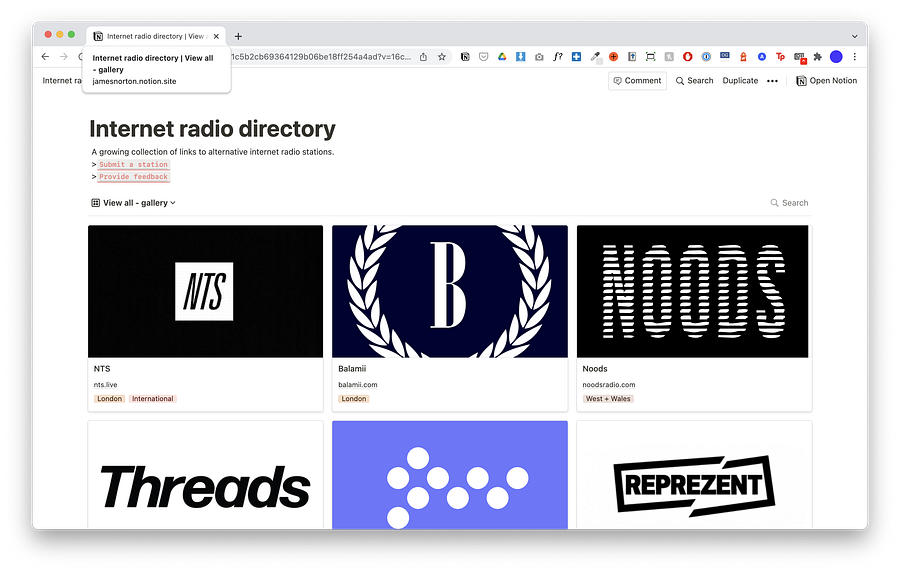The image size is (900, 572).
Task: Save page with the Pocket extension icon
Action: click(x=484, y=57)
